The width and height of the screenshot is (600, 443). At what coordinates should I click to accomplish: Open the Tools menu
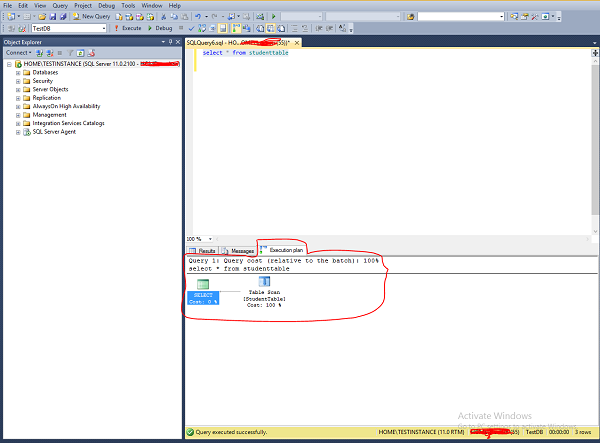coord(129,5)
